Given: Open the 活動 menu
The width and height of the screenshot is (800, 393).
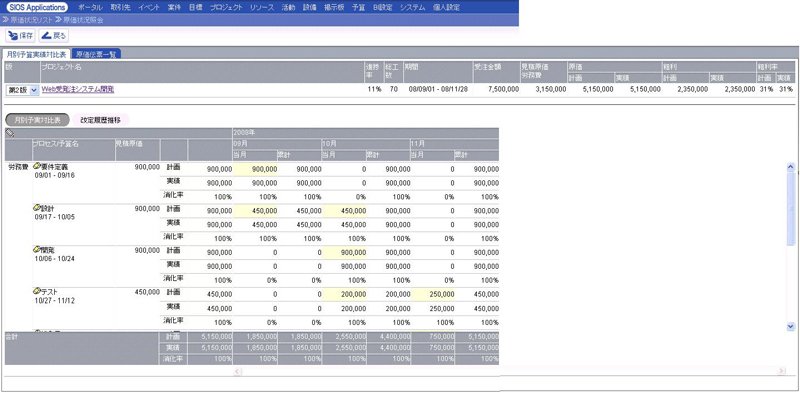Looking at the screenshot, I should 288,8.
